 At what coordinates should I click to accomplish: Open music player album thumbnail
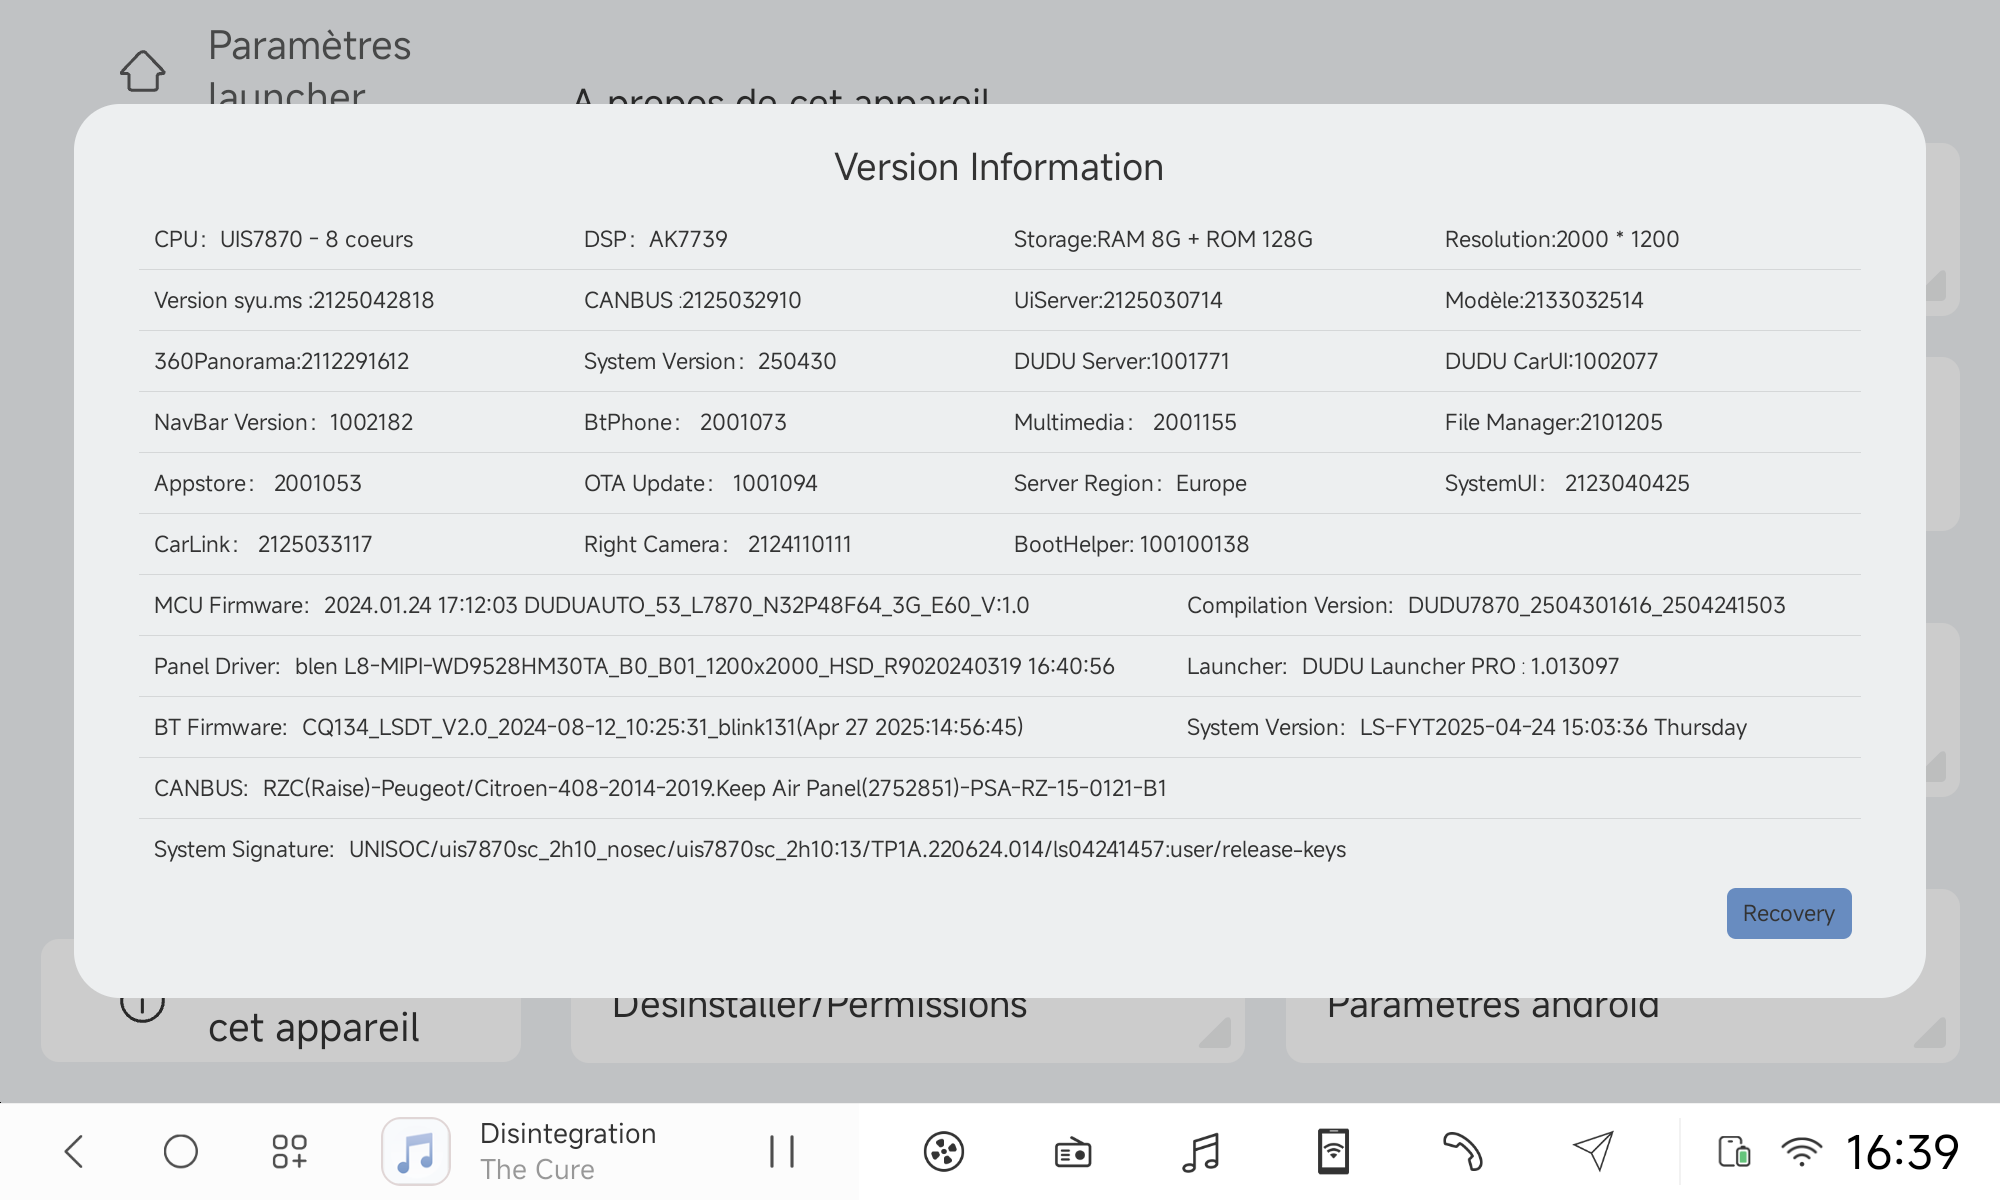(x=416, y=1151)
